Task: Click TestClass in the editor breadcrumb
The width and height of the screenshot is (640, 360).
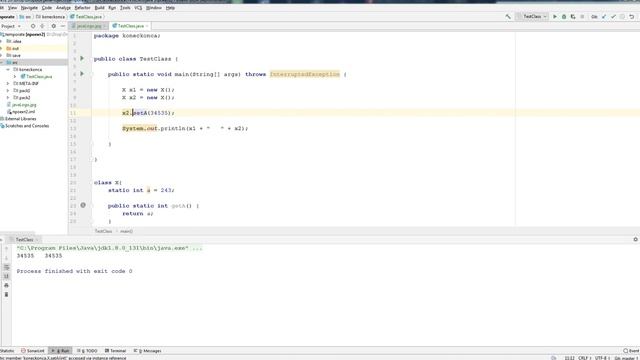Action: click(103, 231)
